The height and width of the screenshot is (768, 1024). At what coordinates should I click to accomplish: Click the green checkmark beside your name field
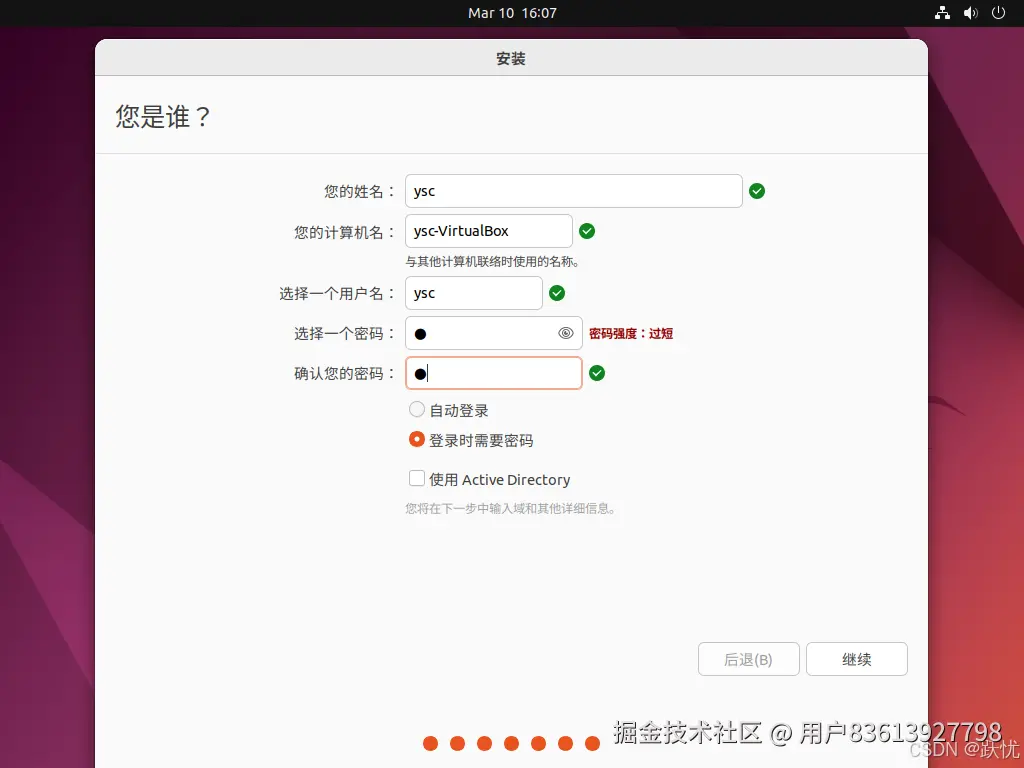click(x=757, y=191)
